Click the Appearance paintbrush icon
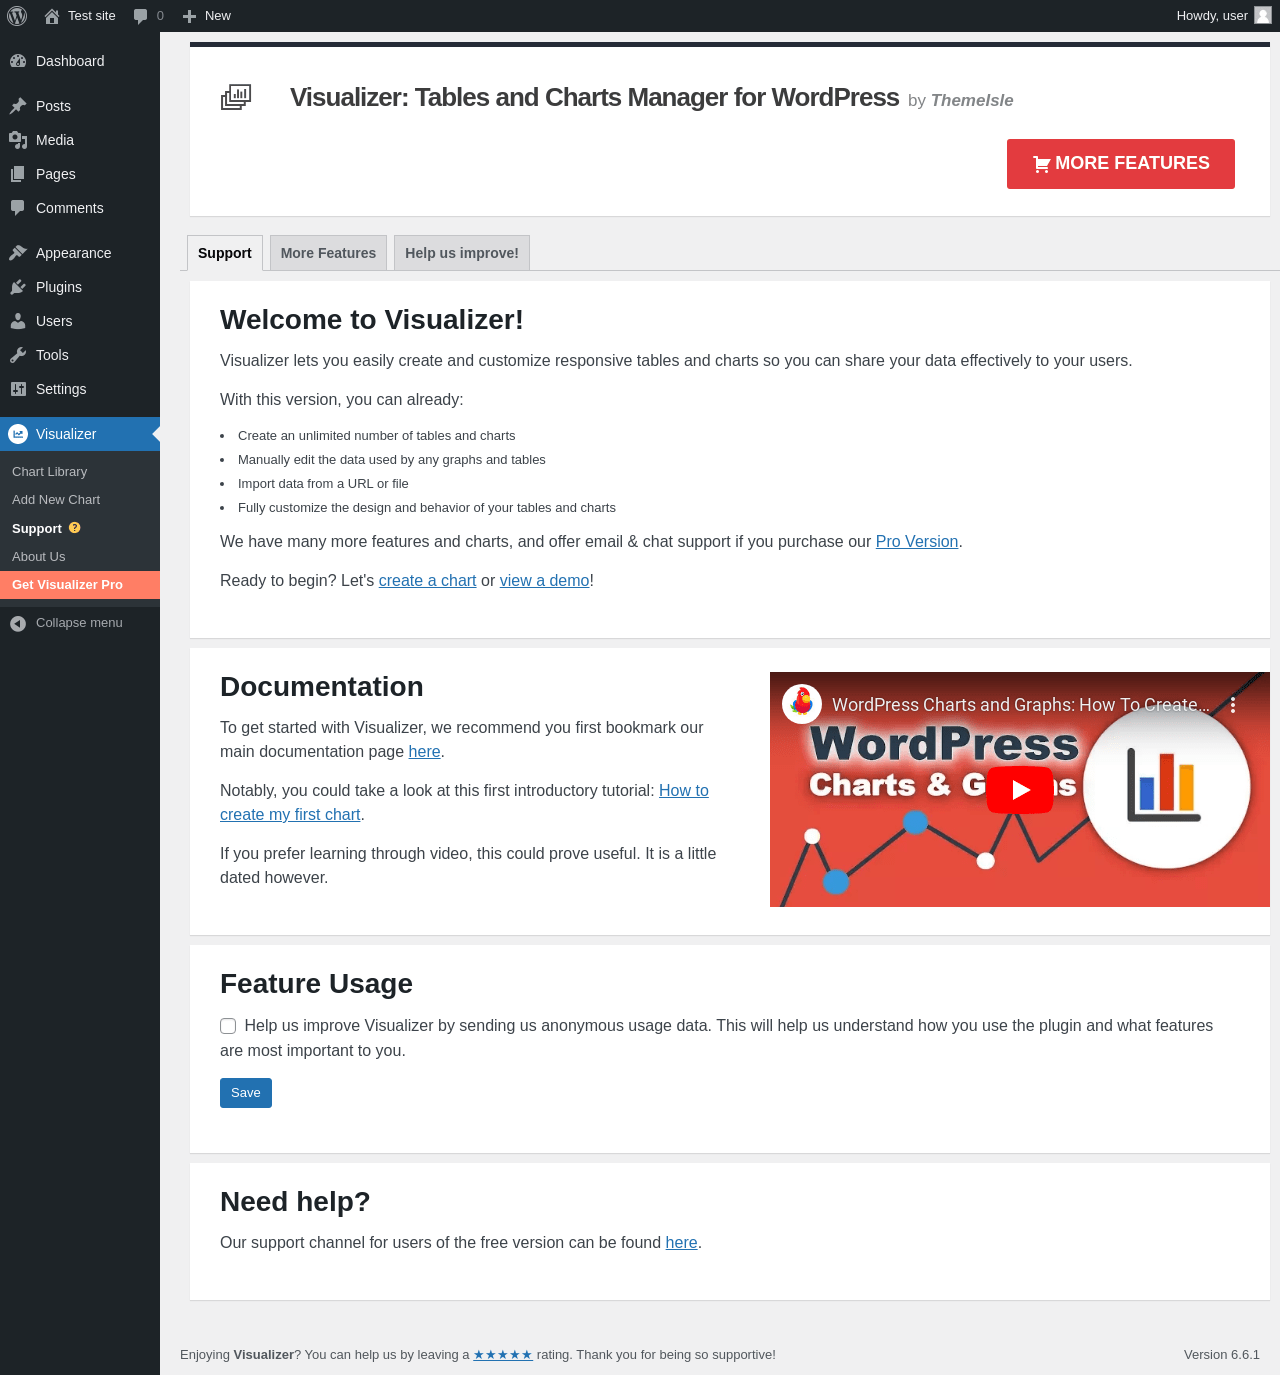 (18, 253)
